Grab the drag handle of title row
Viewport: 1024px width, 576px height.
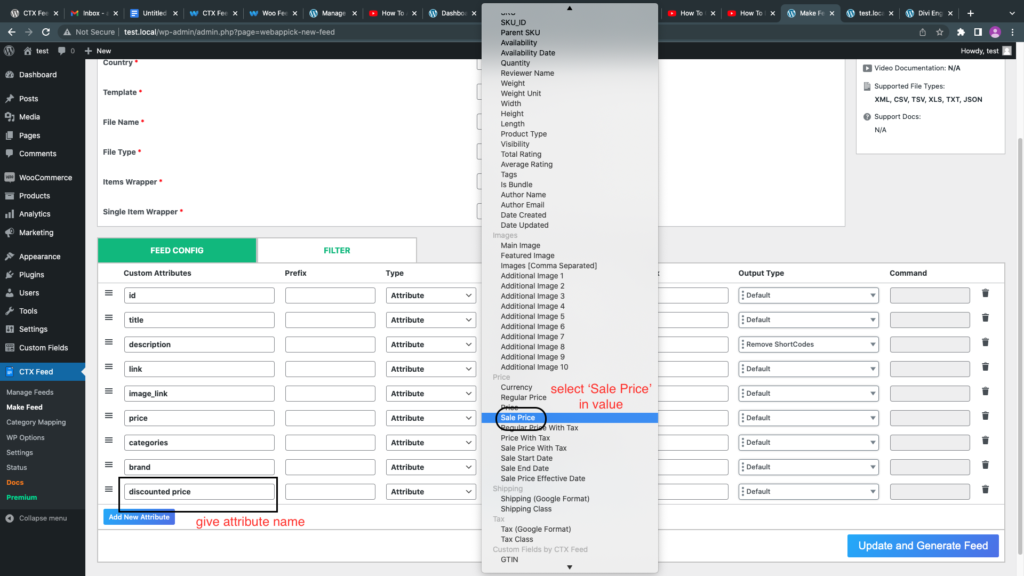click(109, 317)
